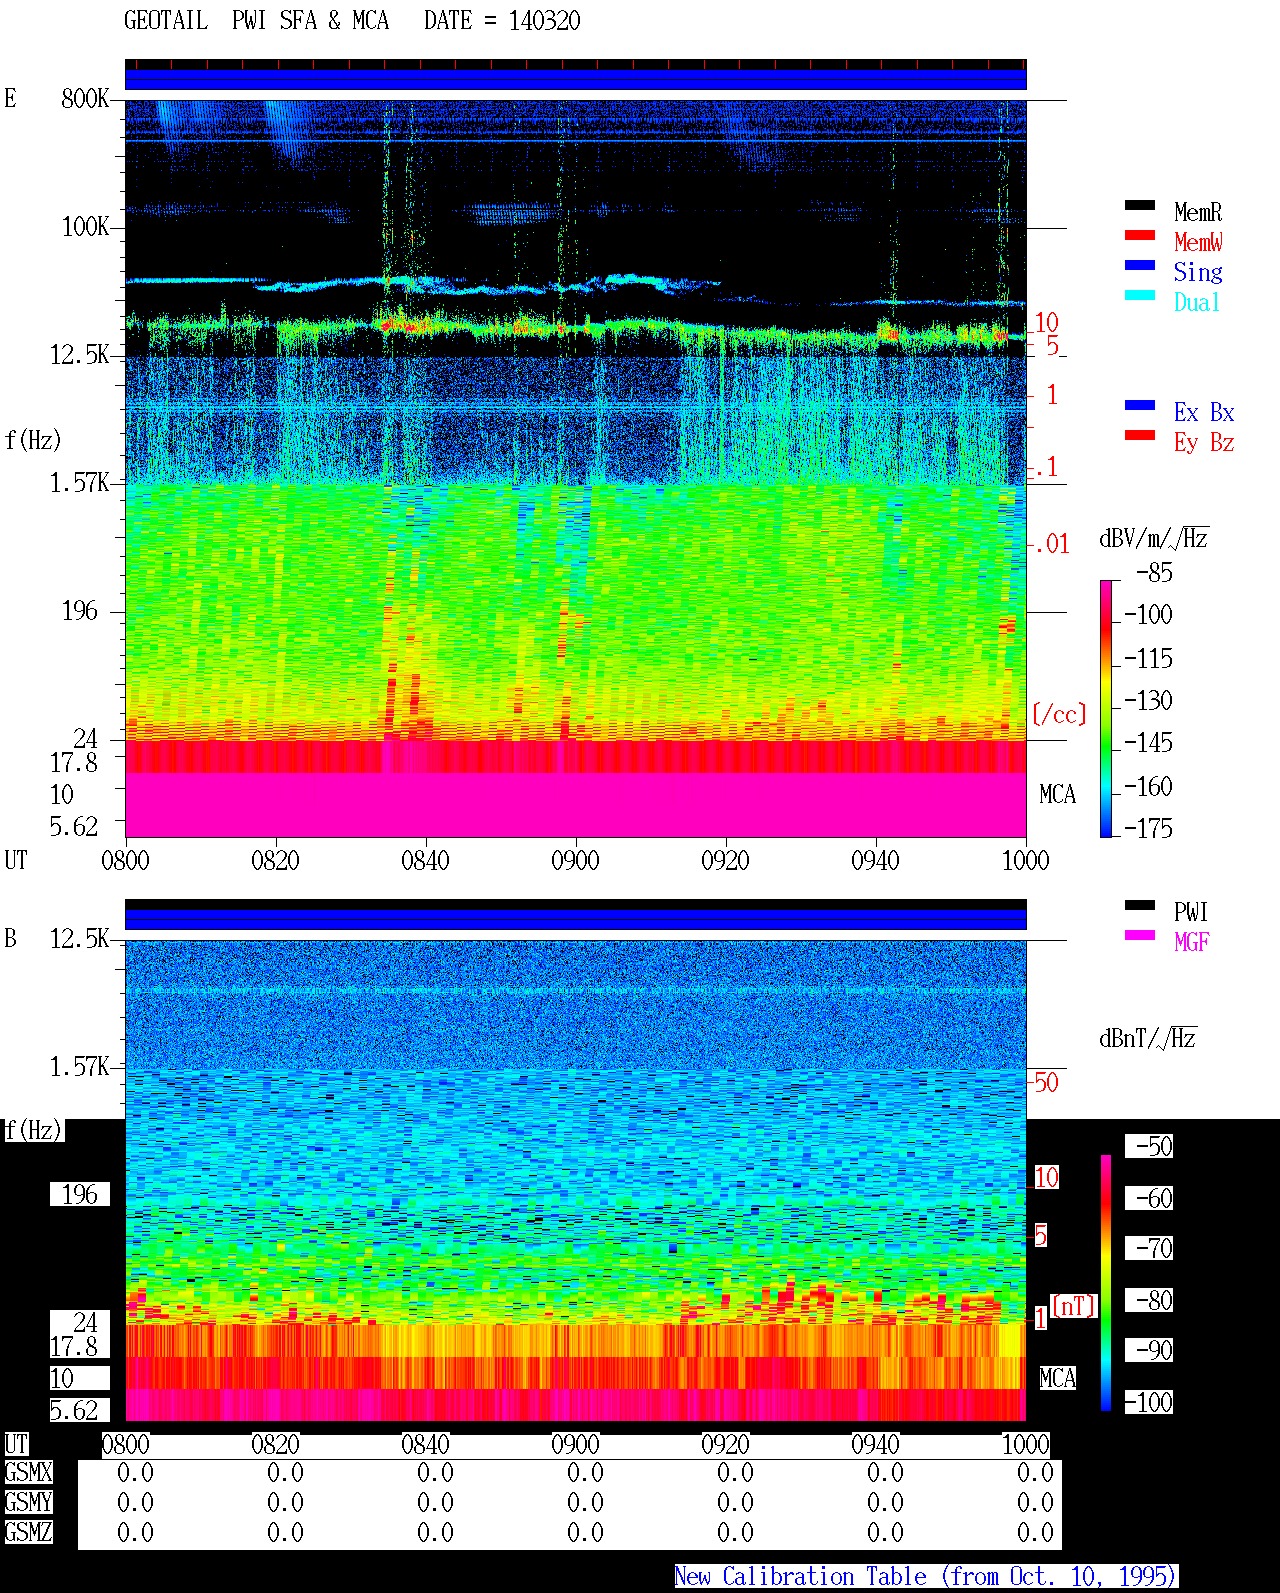Click the red Ey Bz legend swatch

(1140, 435)
